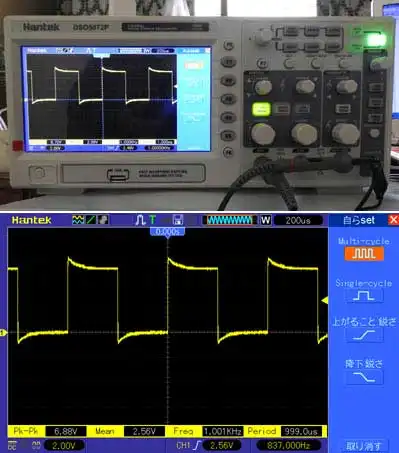Click the bandwidth limit icon in bottom bar
Viewport: 399px width, 453px height.
[36, 445]
